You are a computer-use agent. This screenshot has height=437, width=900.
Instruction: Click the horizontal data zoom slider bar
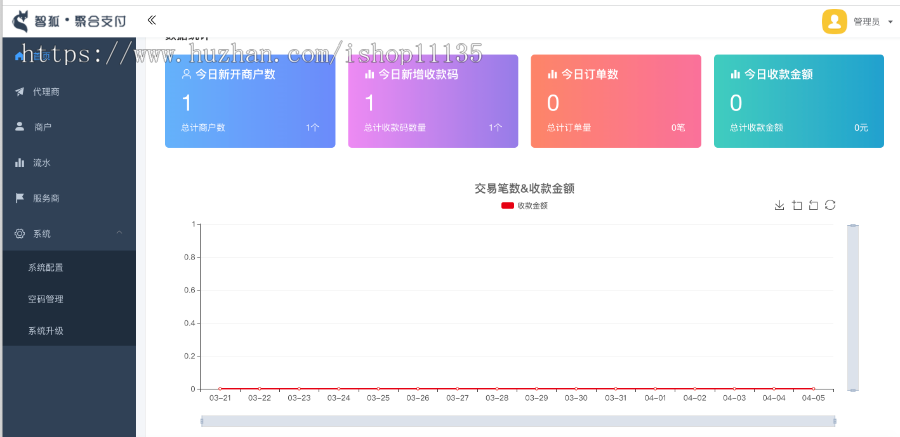(x=518, y=421)
